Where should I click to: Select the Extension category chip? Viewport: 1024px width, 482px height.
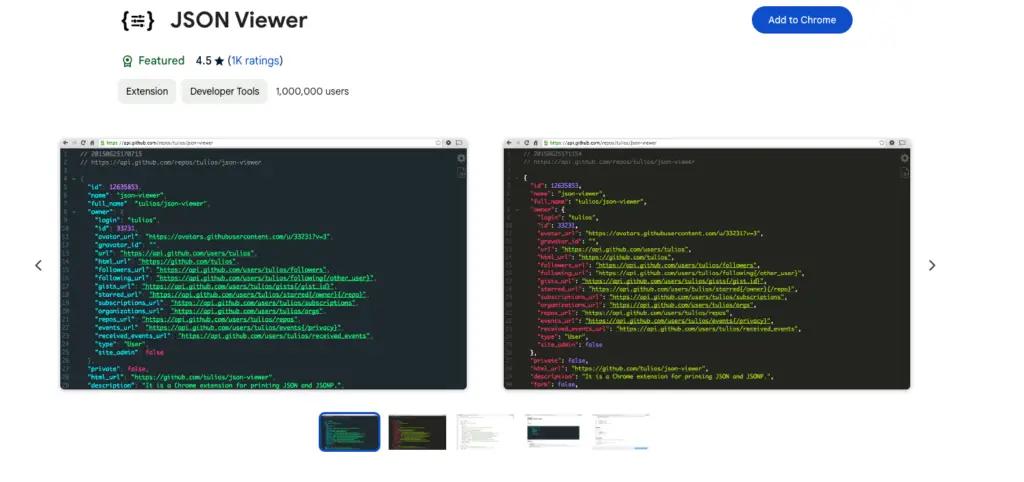click(147, 91)
